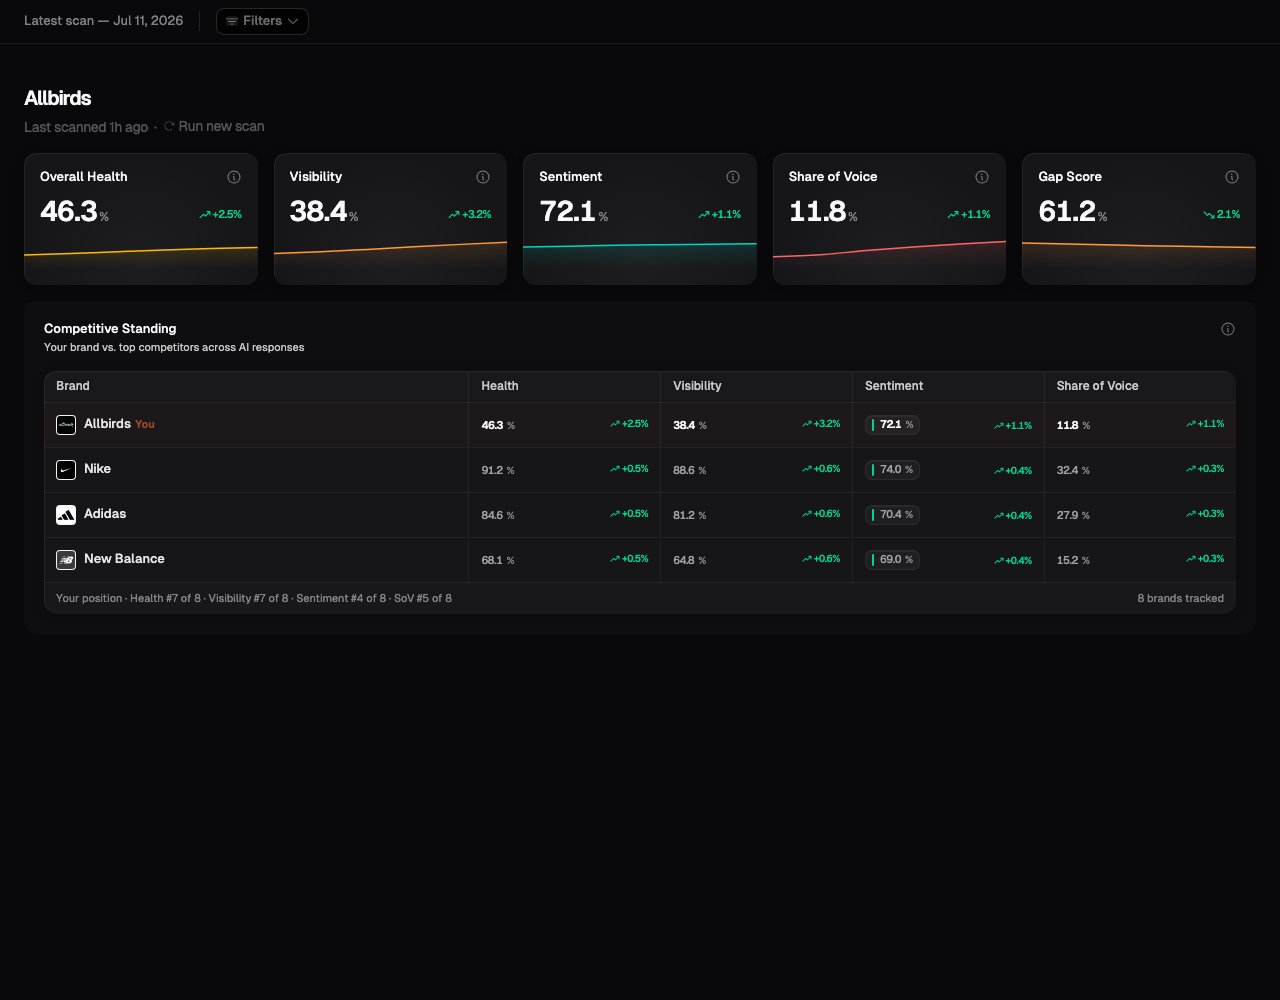Open Competitive Standing info icon
1280x1000 pixels.
point(1228,329)
